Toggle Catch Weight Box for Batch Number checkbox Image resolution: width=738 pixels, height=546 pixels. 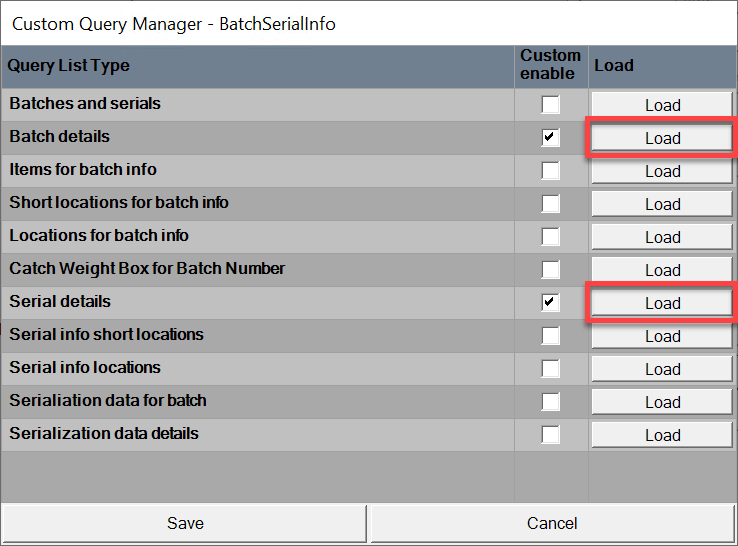pyautogui.click(x=550, y=270)
